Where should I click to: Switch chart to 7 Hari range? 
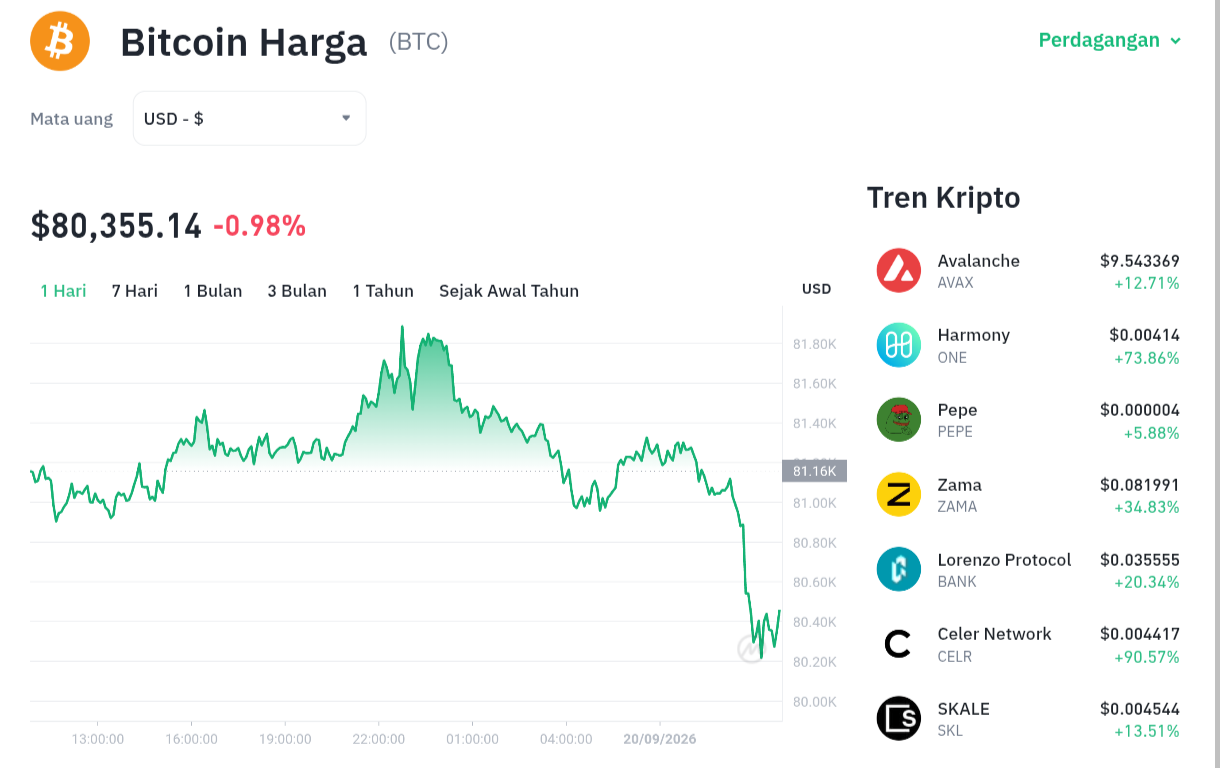pos(135,291)
